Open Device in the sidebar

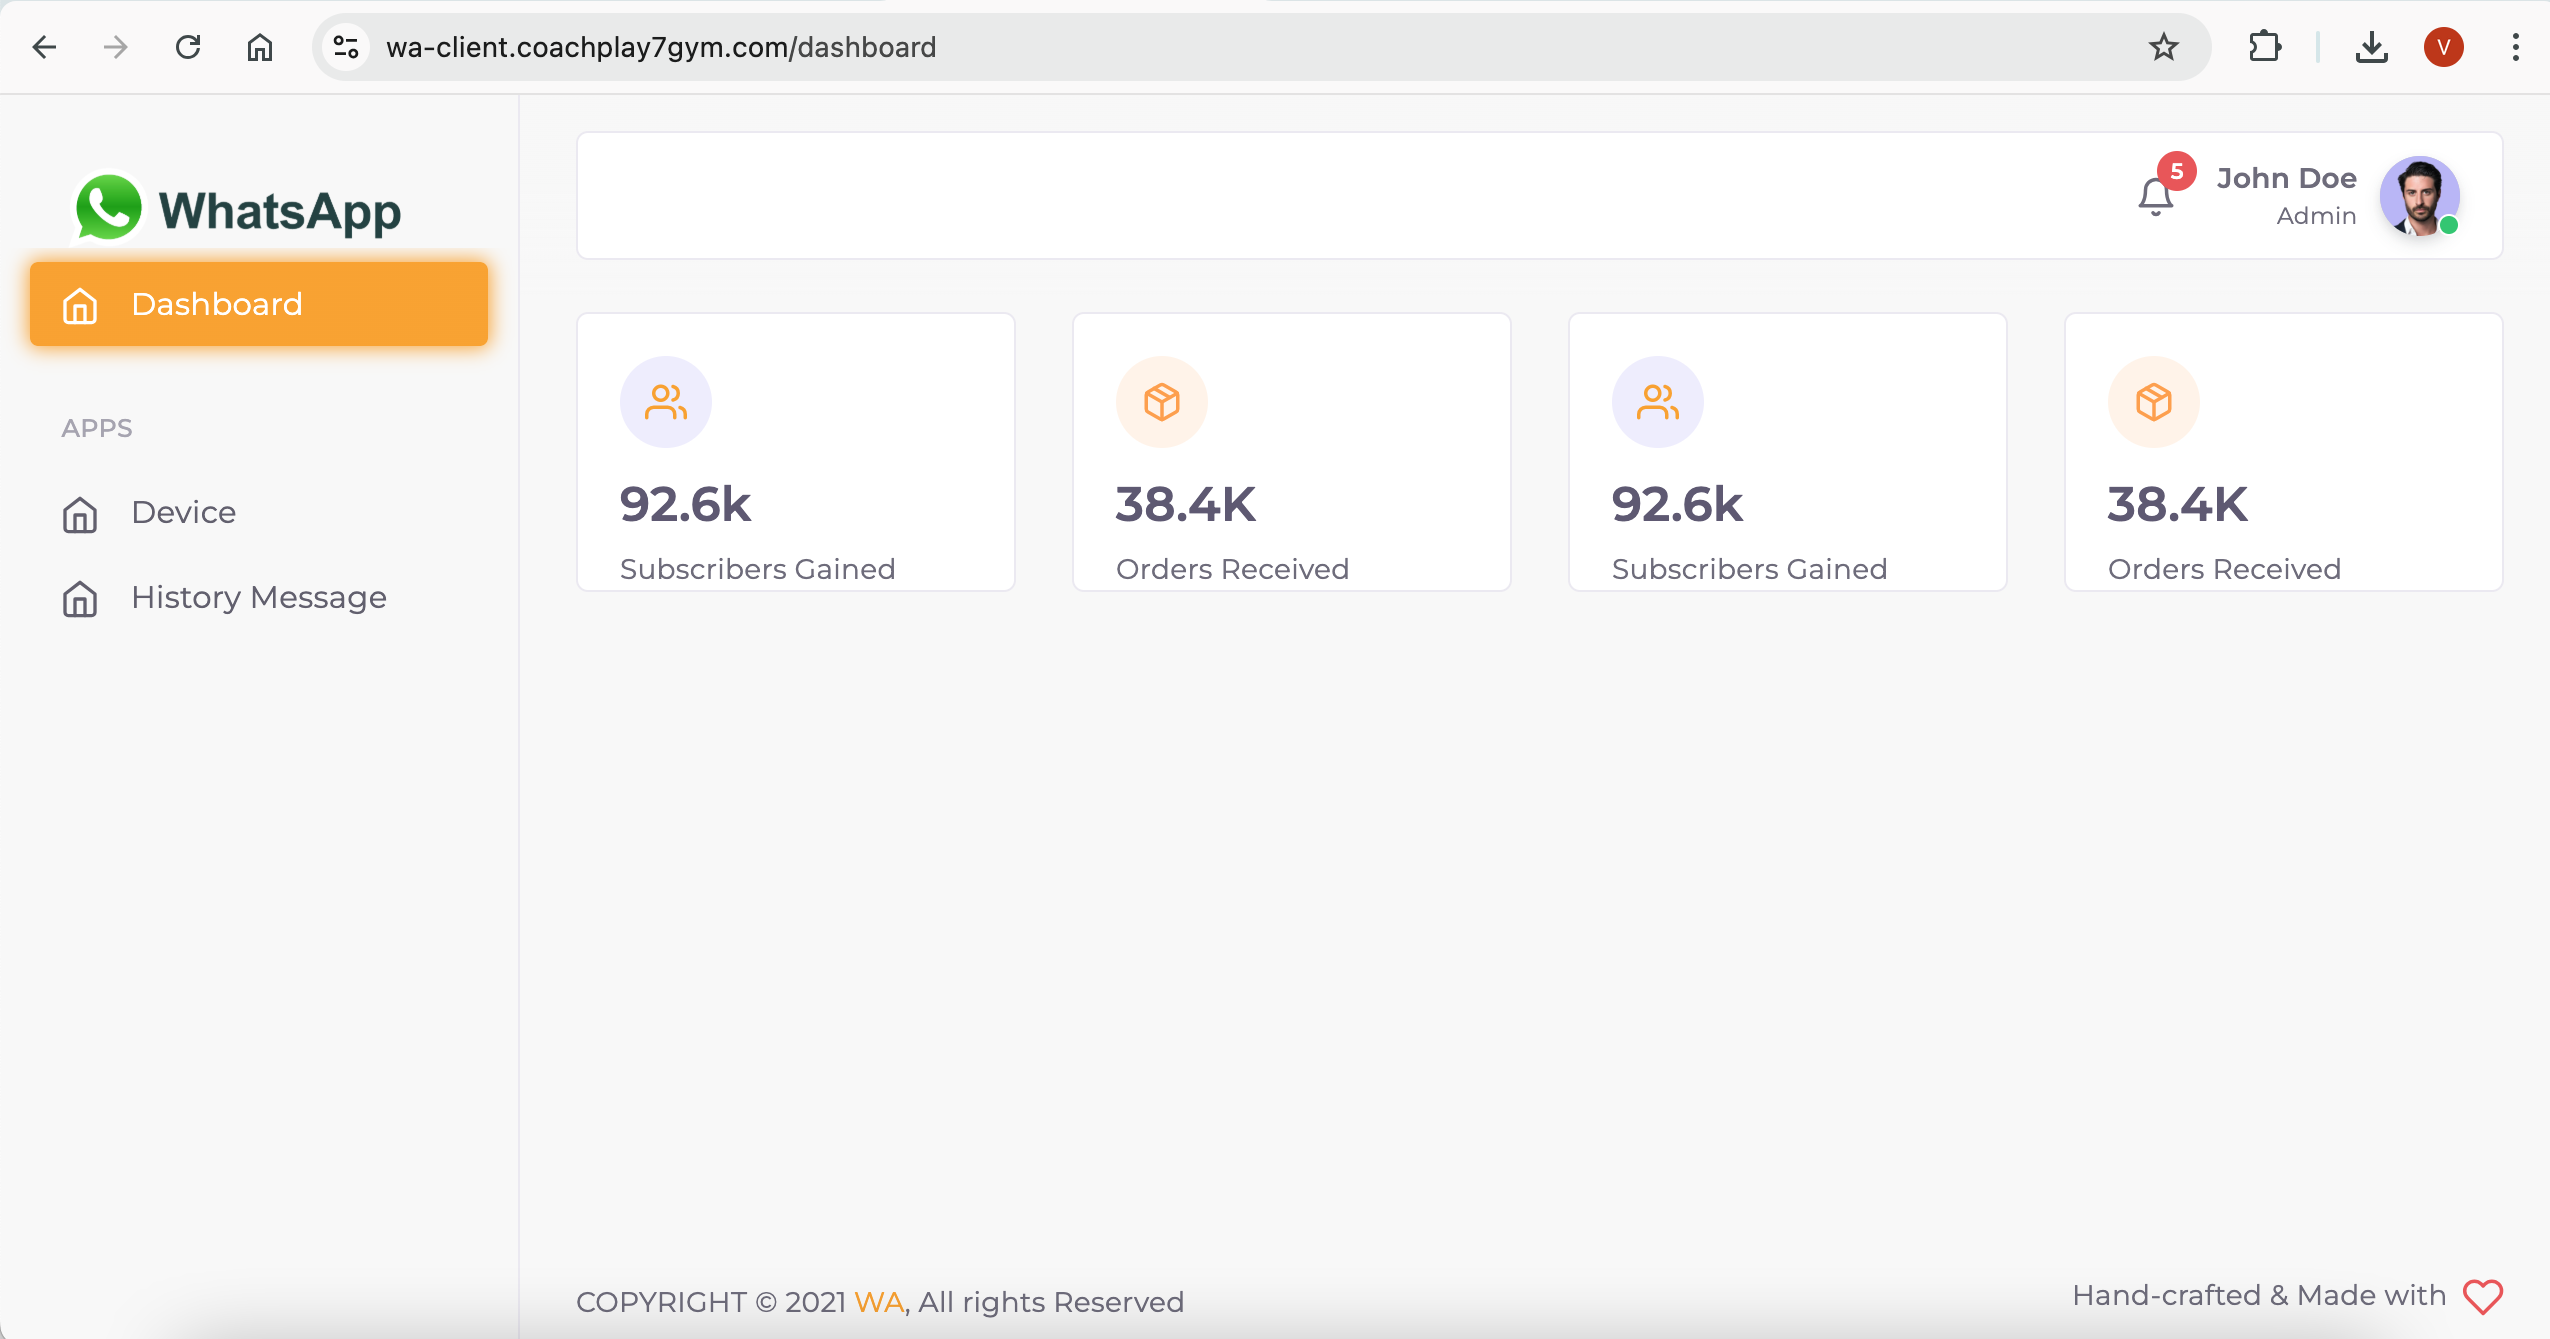(x=184, y=512)
